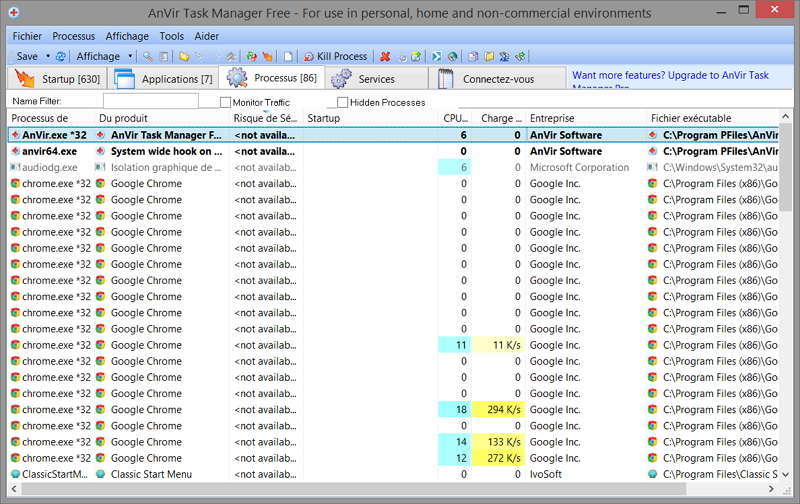Click the yellow folder icon after Affichage
This screenshot has height=504, width=800.
click(x=184, y=57)
